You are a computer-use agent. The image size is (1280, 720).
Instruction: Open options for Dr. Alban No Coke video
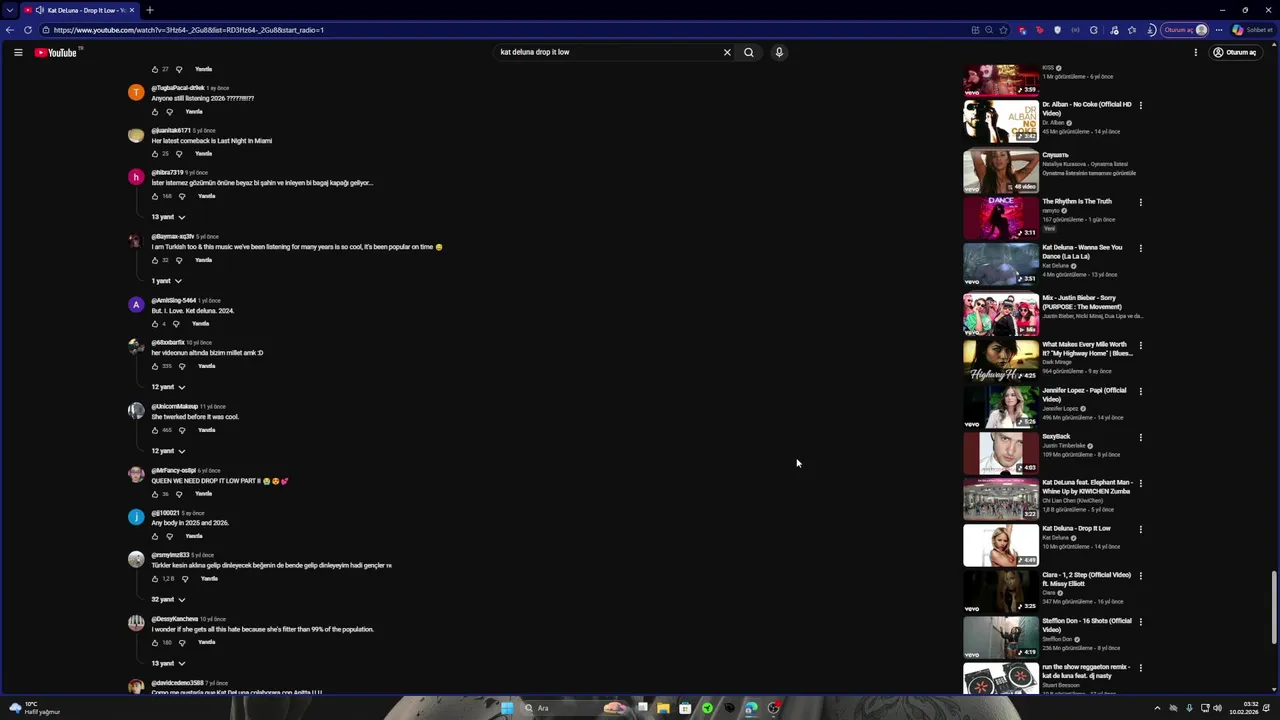1140,105
